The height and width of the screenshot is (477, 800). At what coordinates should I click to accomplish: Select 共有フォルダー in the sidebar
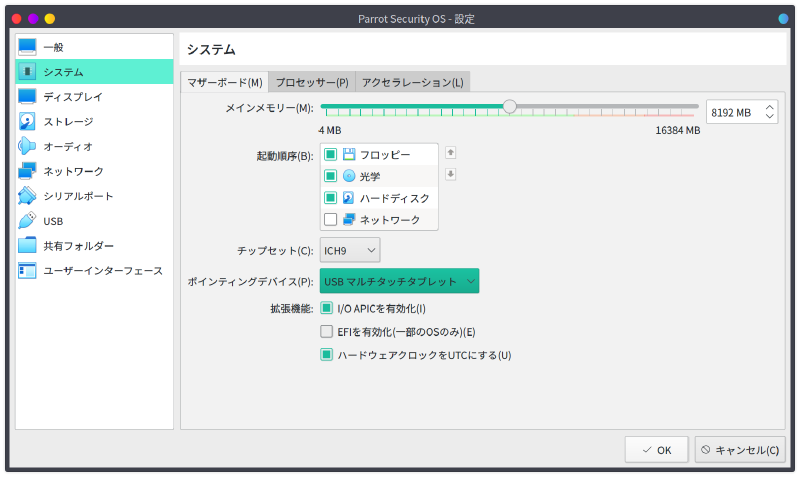pyautogui.click(x=94, y=245)
